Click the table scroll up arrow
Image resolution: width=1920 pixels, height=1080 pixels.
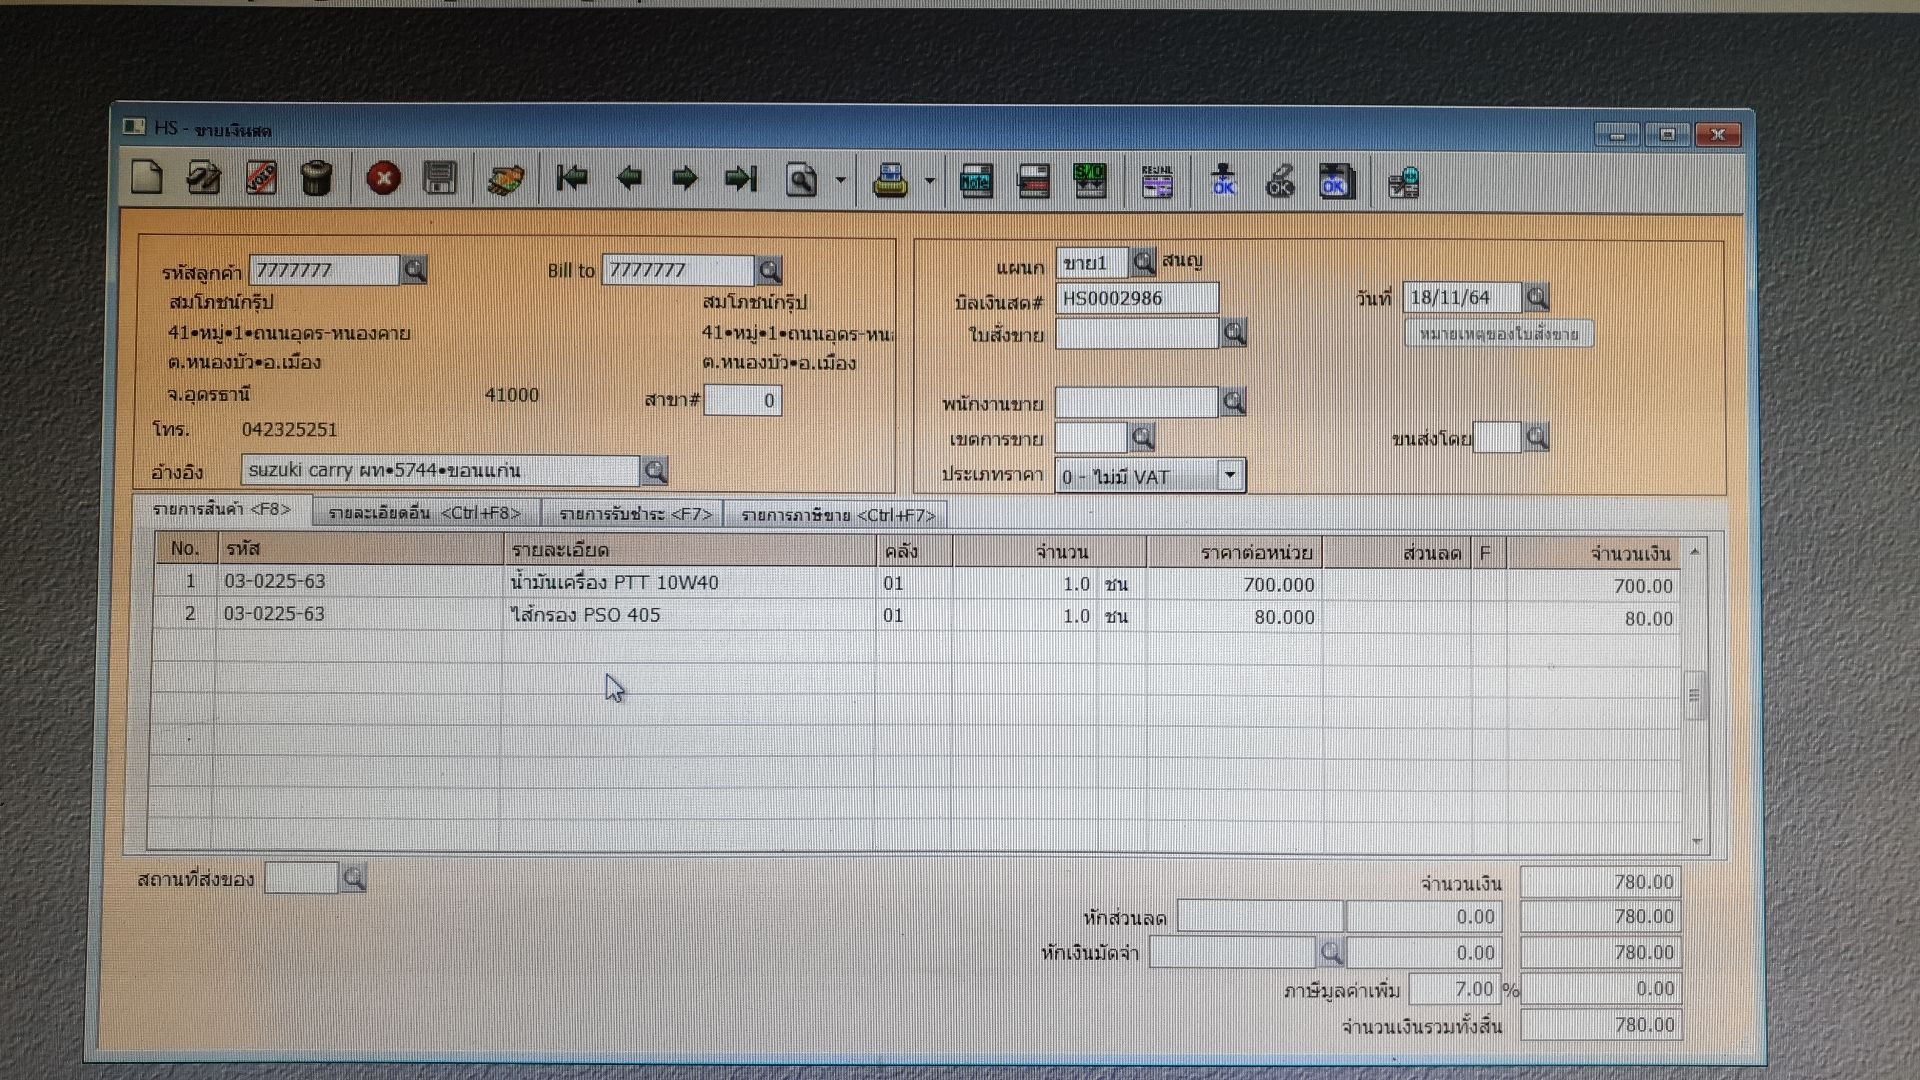1695,551
